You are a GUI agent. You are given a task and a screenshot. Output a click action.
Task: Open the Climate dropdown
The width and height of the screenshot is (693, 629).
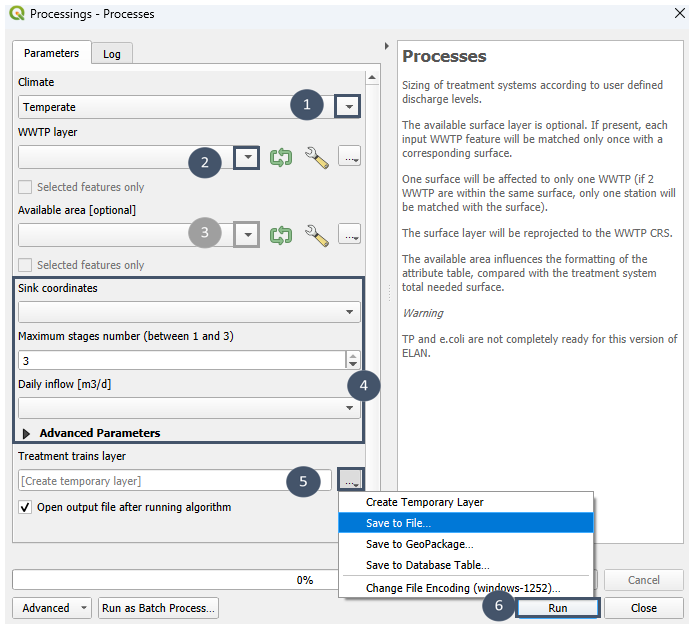pyautogui.click(x=347, y=106)
